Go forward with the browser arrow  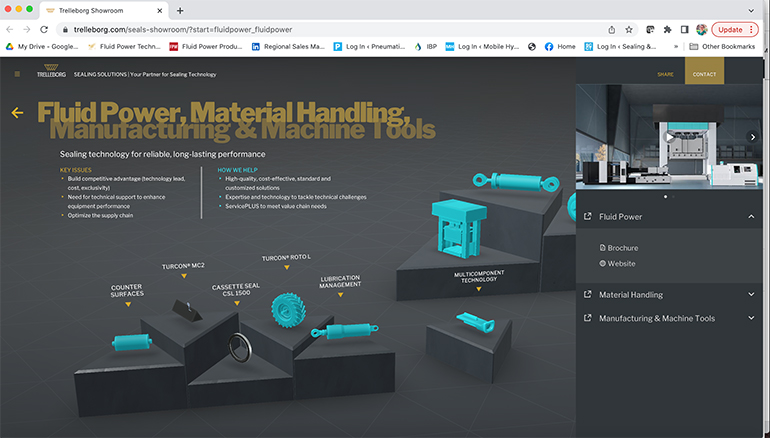click(x=27, y=29)
